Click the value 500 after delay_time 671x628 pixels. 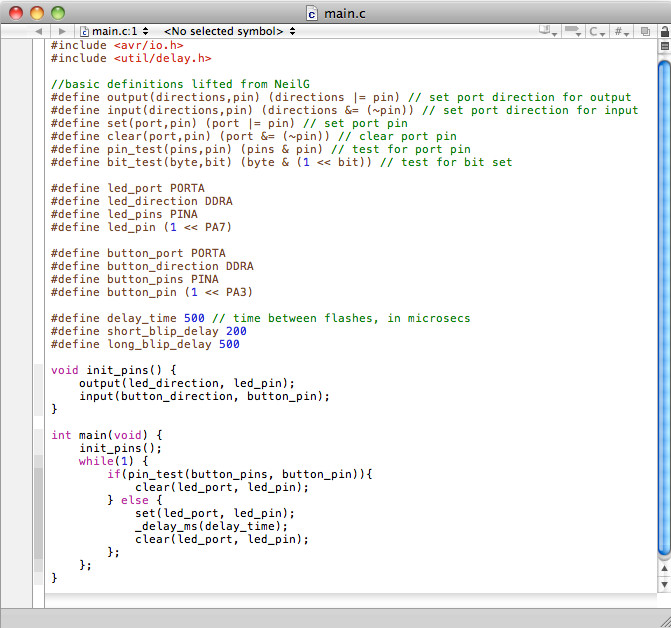click(x=194, y=318)
